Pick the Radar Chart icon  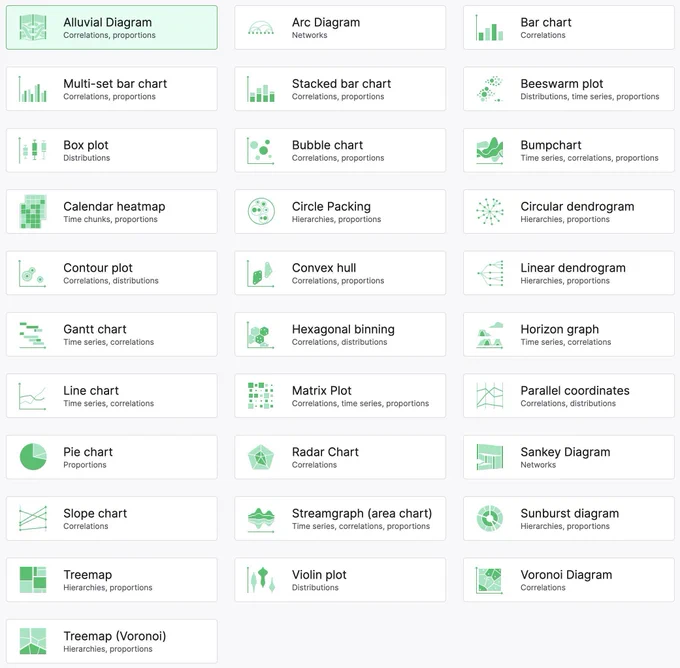click(x=261, y=457)
